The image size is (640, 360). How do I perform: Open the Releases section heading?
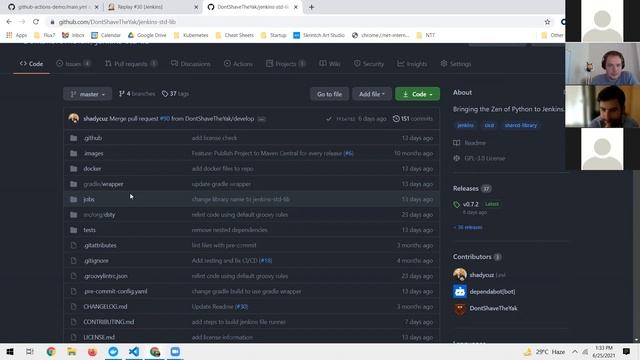[x=465, y=189]
